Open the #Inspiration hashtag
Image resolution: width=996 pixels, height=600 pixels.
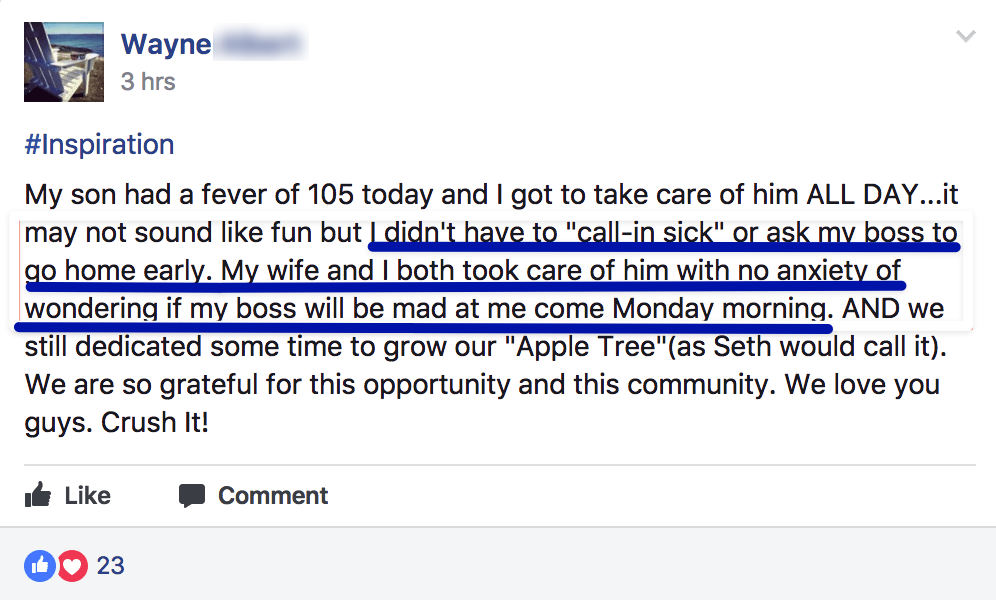[99, 144]
